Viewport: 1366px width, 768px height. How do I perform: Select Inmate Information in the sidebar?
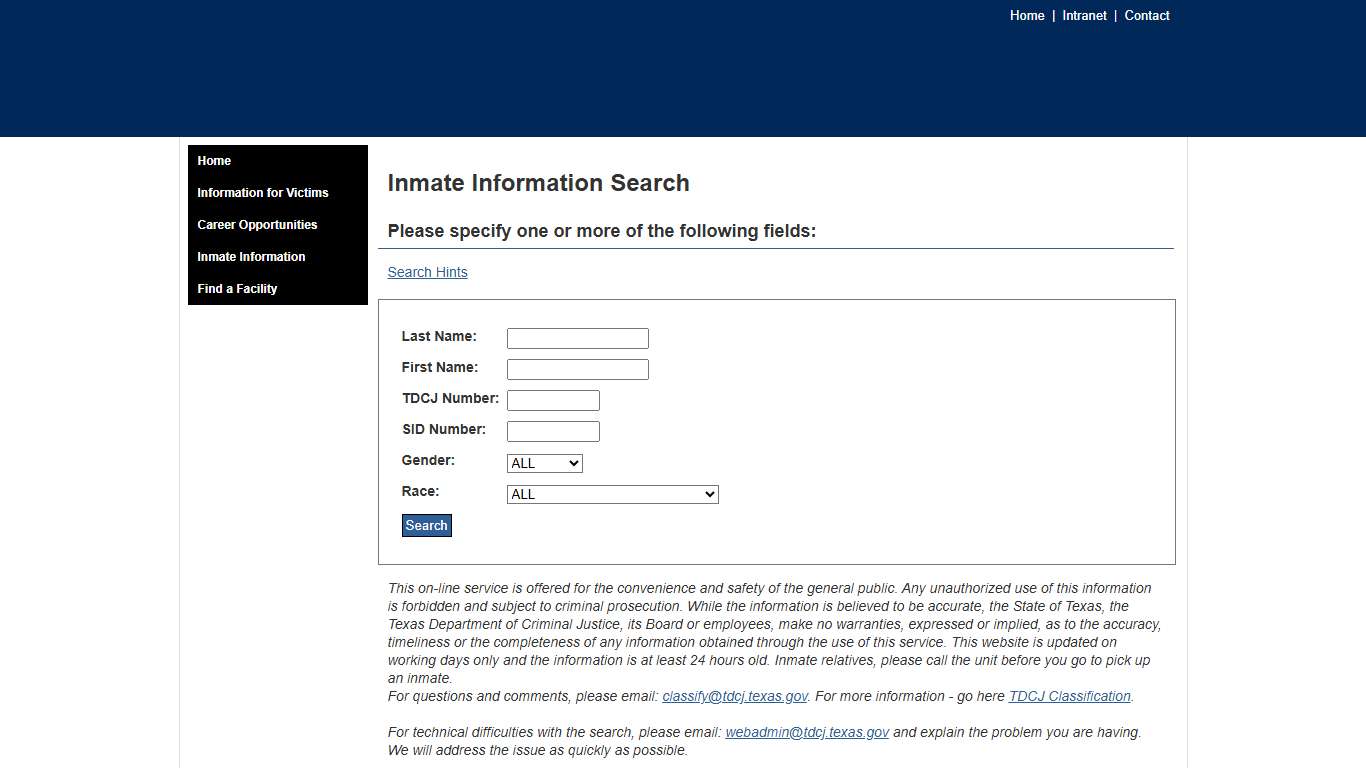click(x=251, y=257)
